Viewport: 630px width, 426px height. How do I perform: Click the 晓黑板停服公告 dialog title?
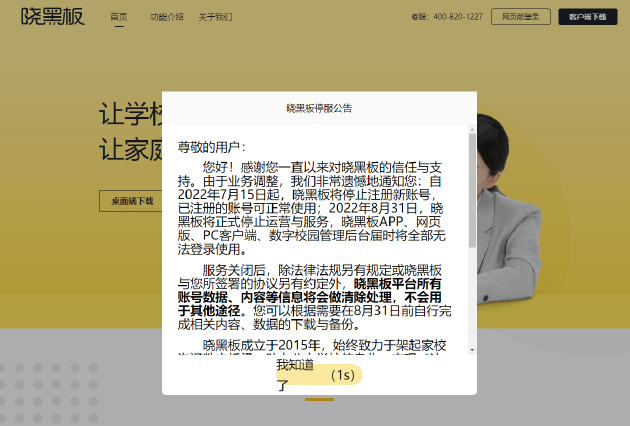[319, 108]
